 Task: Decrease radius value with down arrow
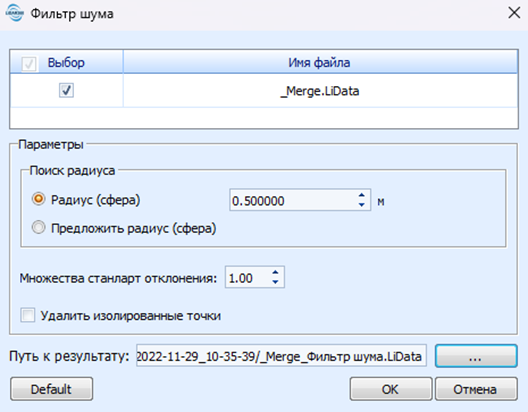point(362,205)
